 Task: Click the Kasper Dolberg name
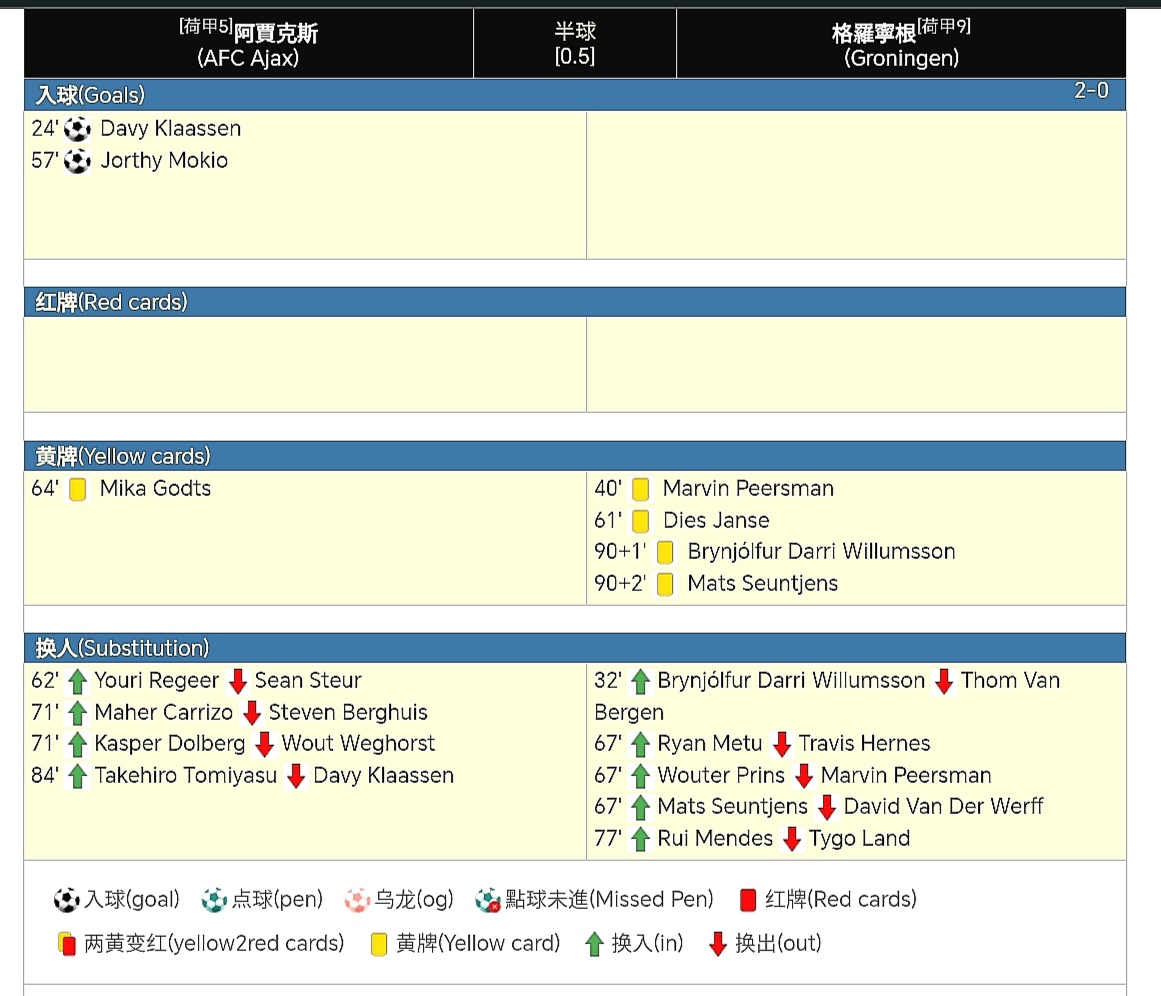click(170, 743)
